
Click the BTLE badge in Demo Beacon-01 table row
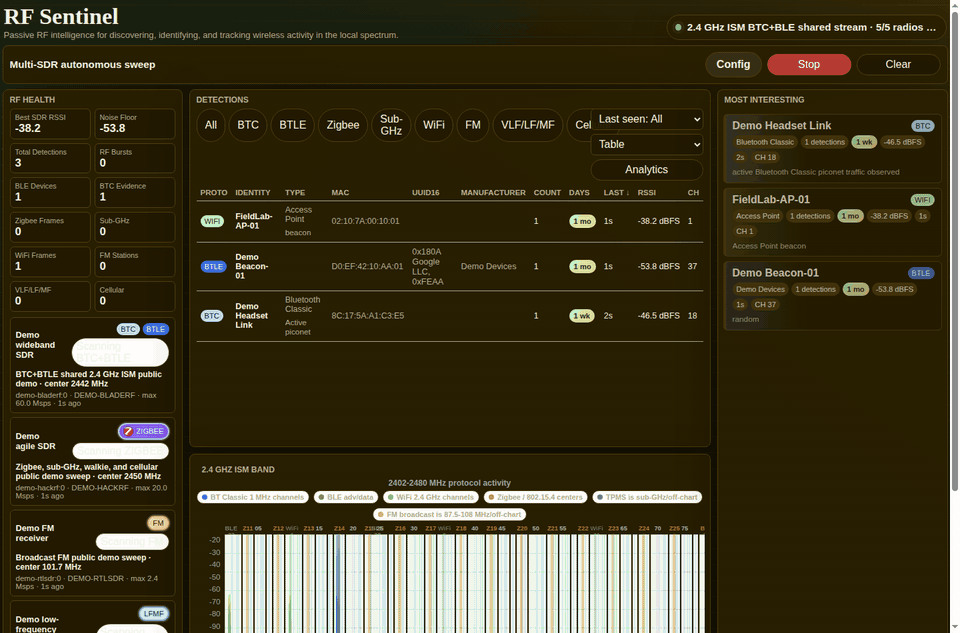coord(213,266)
